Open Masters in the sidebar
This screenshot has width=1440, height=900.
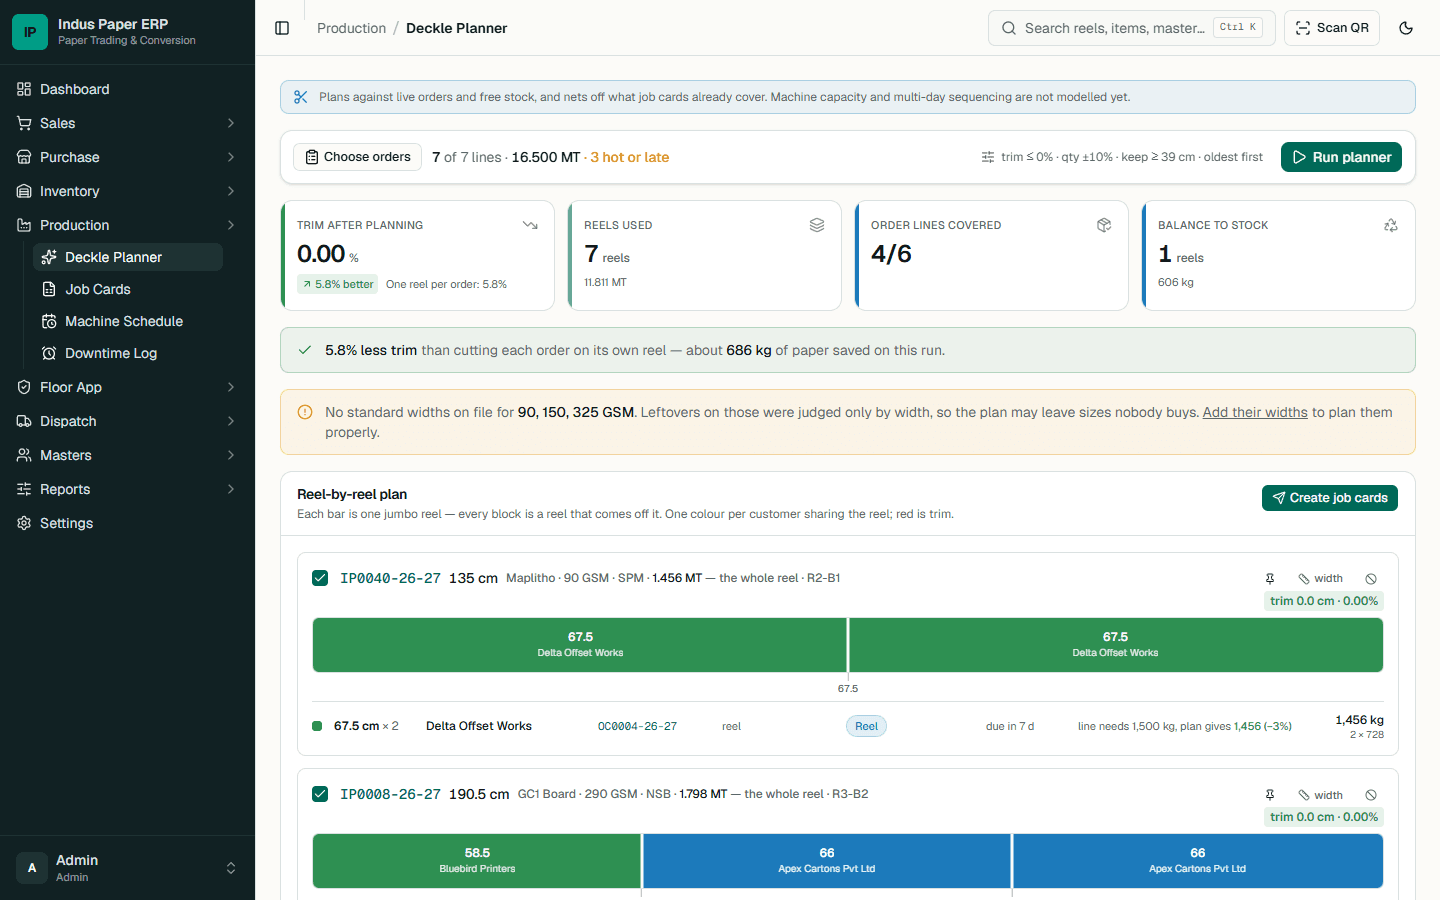click(x=127, y=455)
